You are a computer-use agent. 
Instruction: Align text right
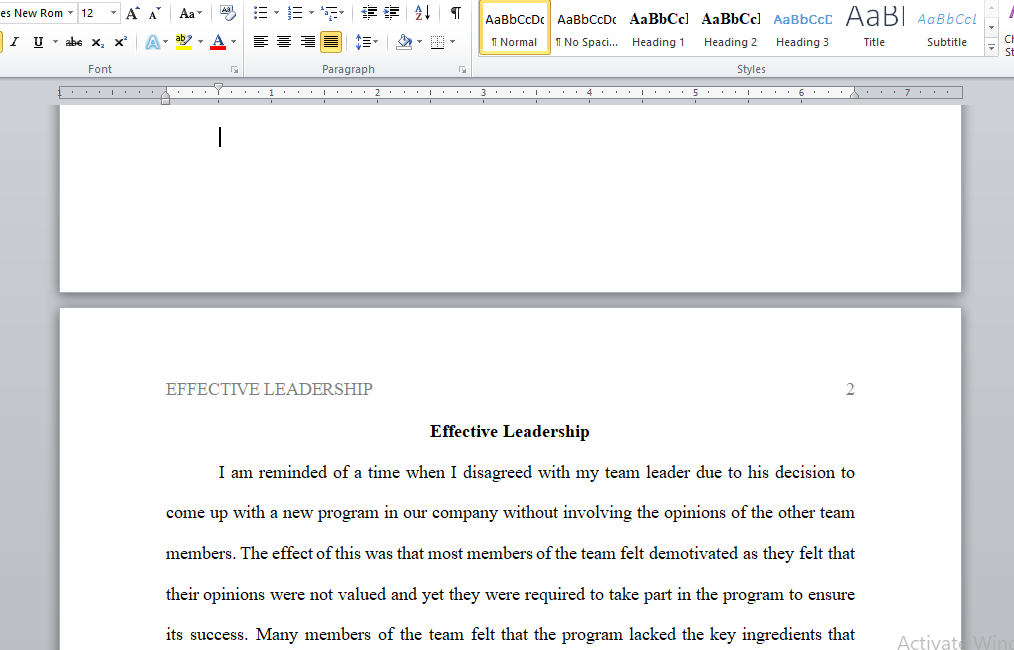click(x=307, y=42)
